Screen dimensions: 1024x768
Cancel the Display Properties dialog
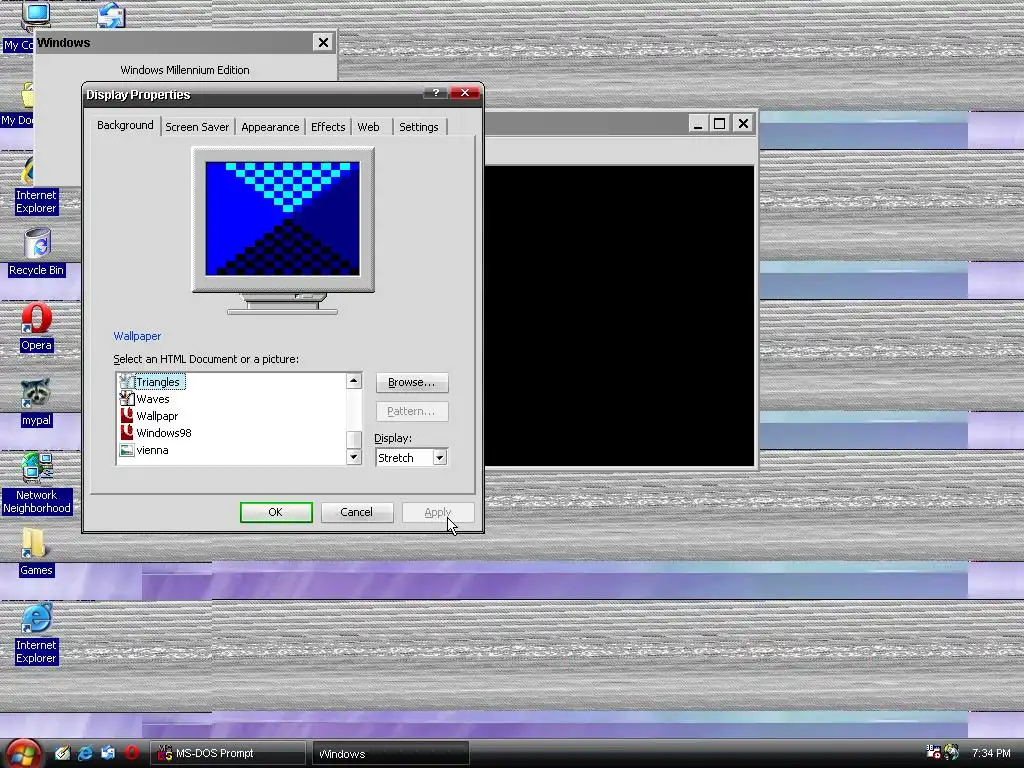pos(357,512)
